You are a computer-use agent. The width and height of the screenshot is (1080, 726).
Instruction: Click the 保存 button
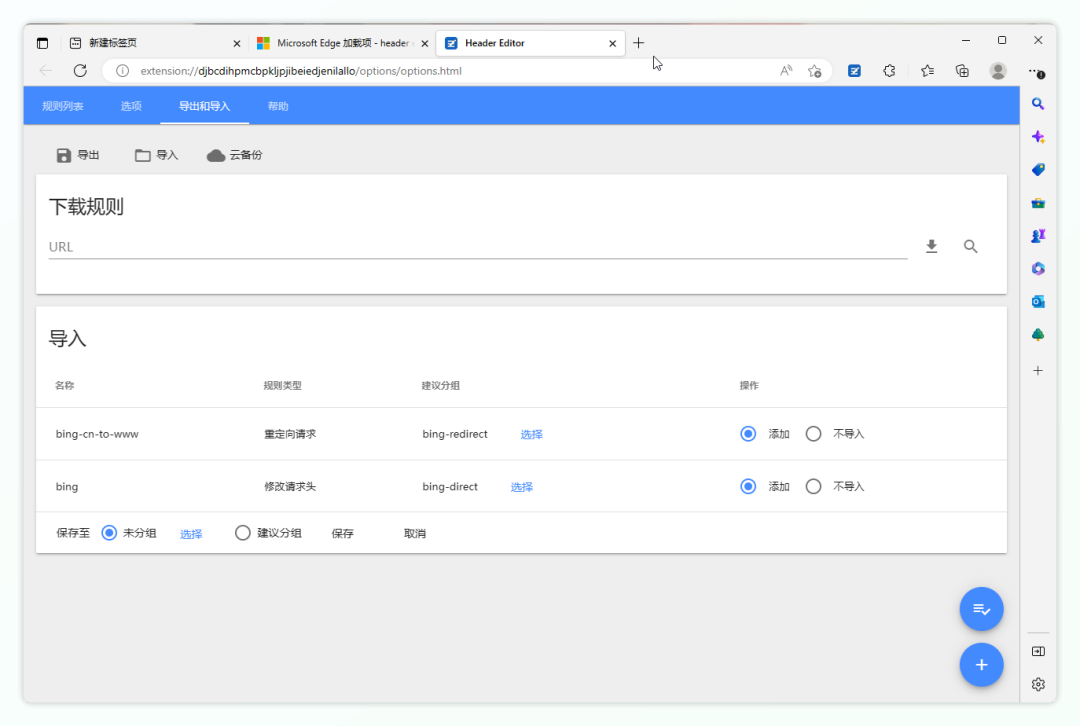point(342,534)
